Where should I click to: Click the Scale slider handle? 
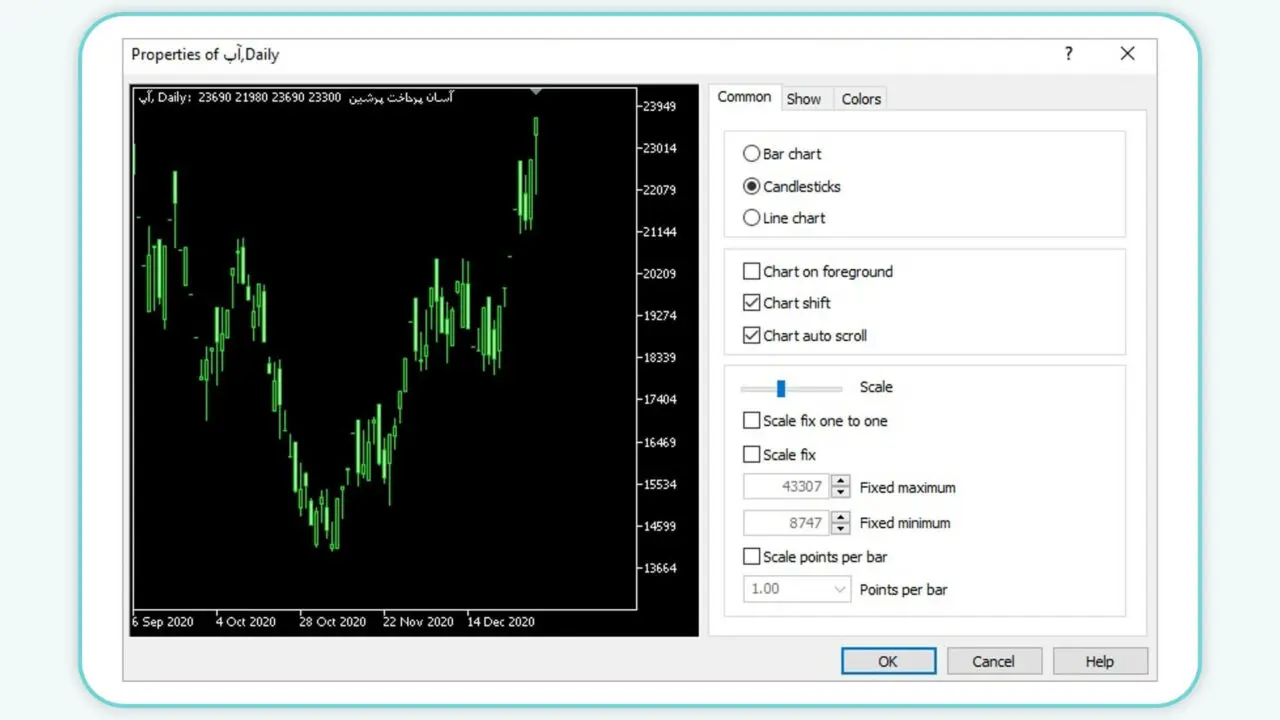pos(781,388)
